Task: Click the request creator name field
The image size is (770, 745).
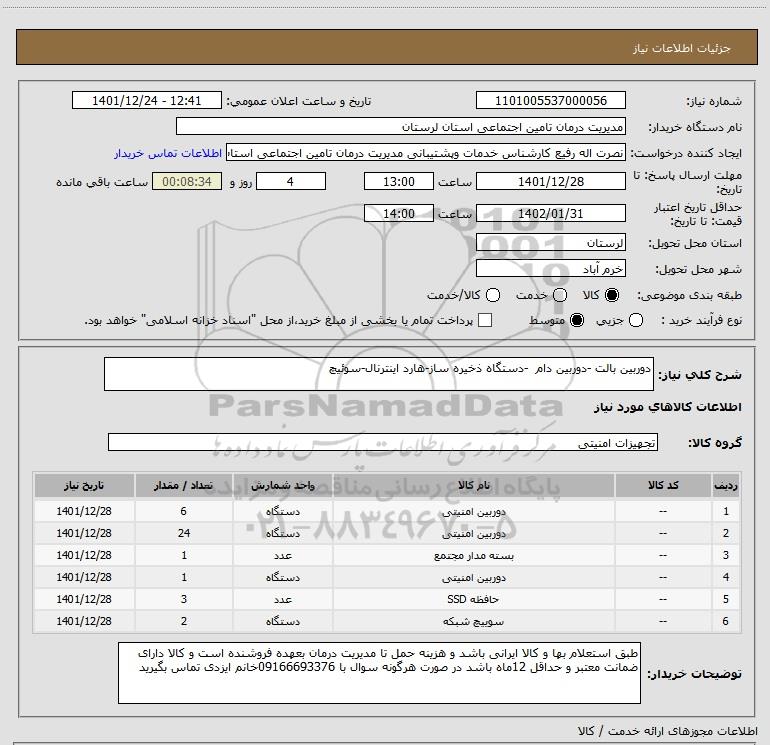Action: pyautogui.click(x=426, y=153)
